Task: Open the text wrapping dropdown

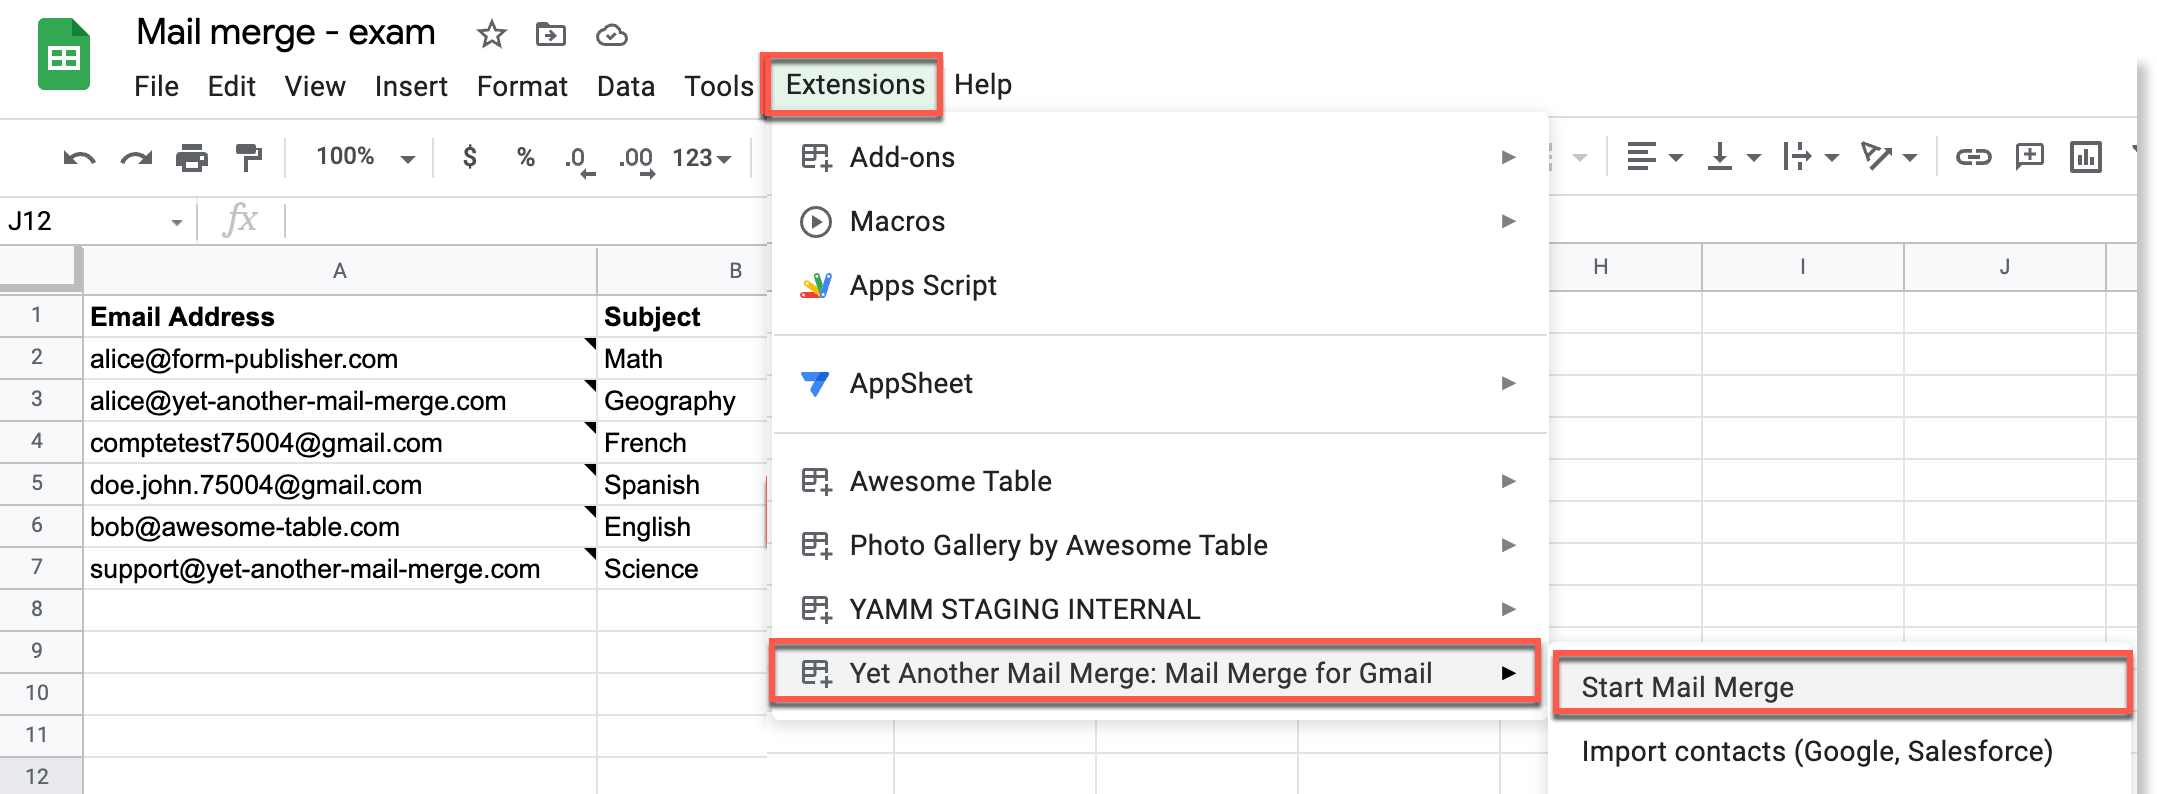Action: (1811, 157)
